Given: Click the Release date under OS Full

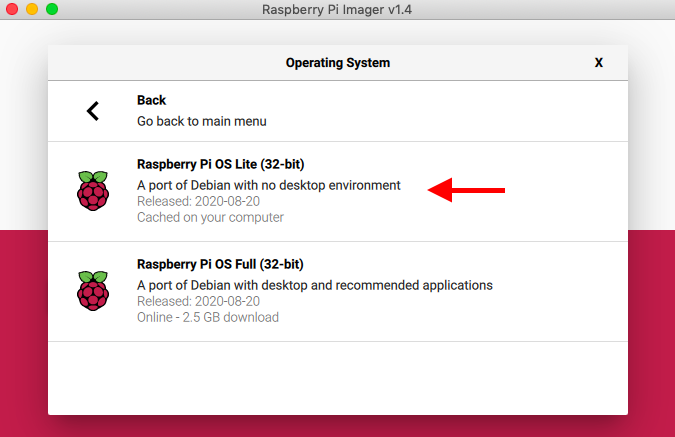Looking at the screenshot, I should click(x=198, y=301).
